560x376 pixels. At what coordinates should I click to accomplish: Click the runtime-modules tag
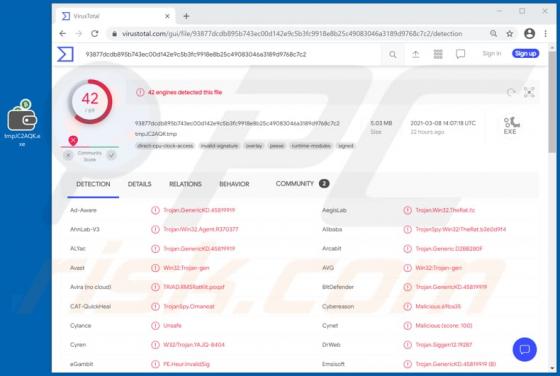coord(311,146)
